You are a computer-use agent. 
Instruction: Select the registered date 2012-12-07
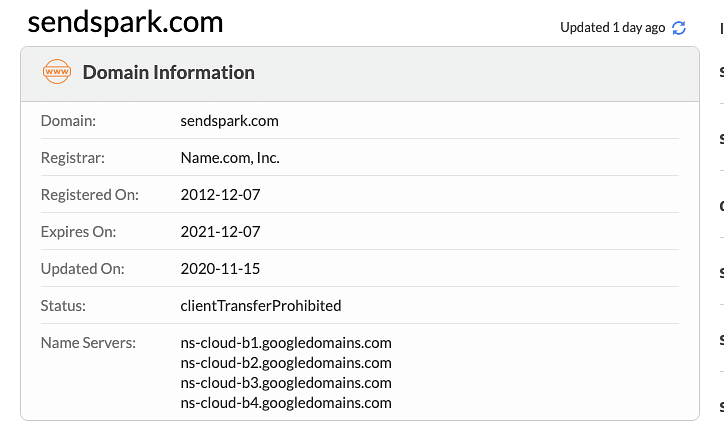click(x=220, y=195)
